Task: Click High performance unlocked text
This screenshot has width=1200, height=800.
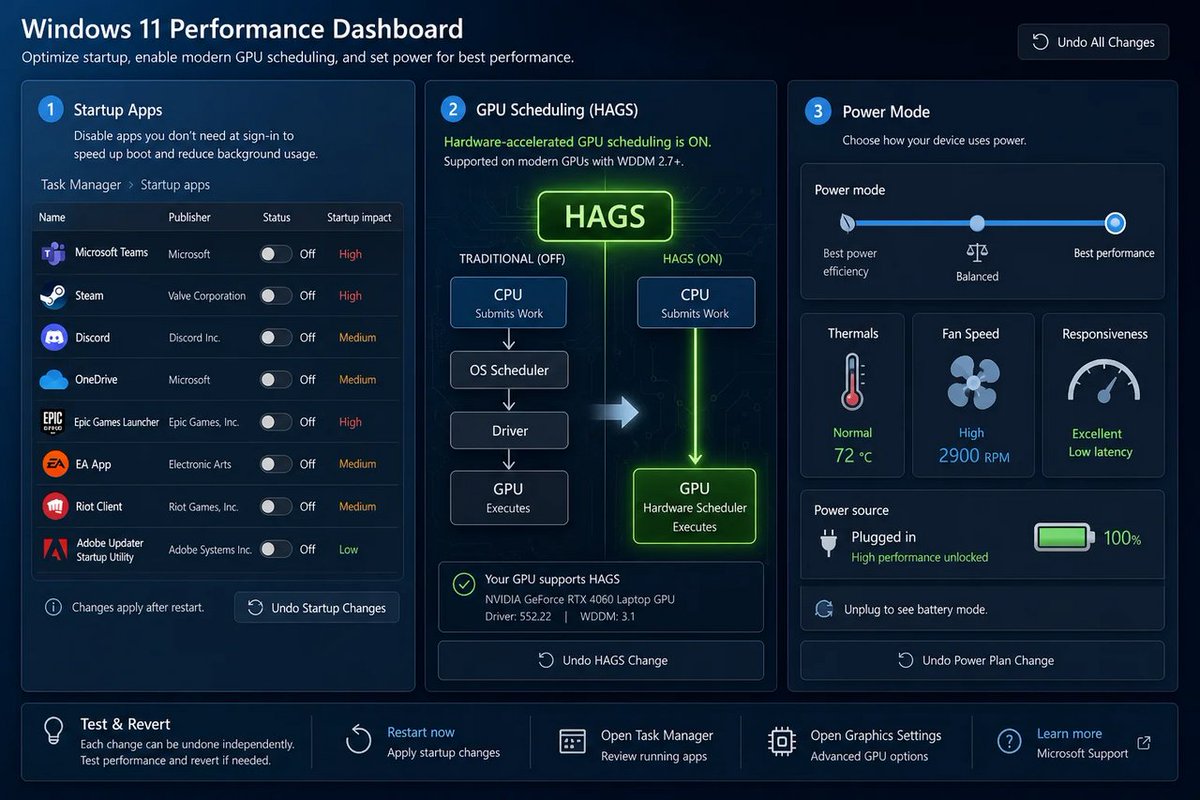Action: 919,557
